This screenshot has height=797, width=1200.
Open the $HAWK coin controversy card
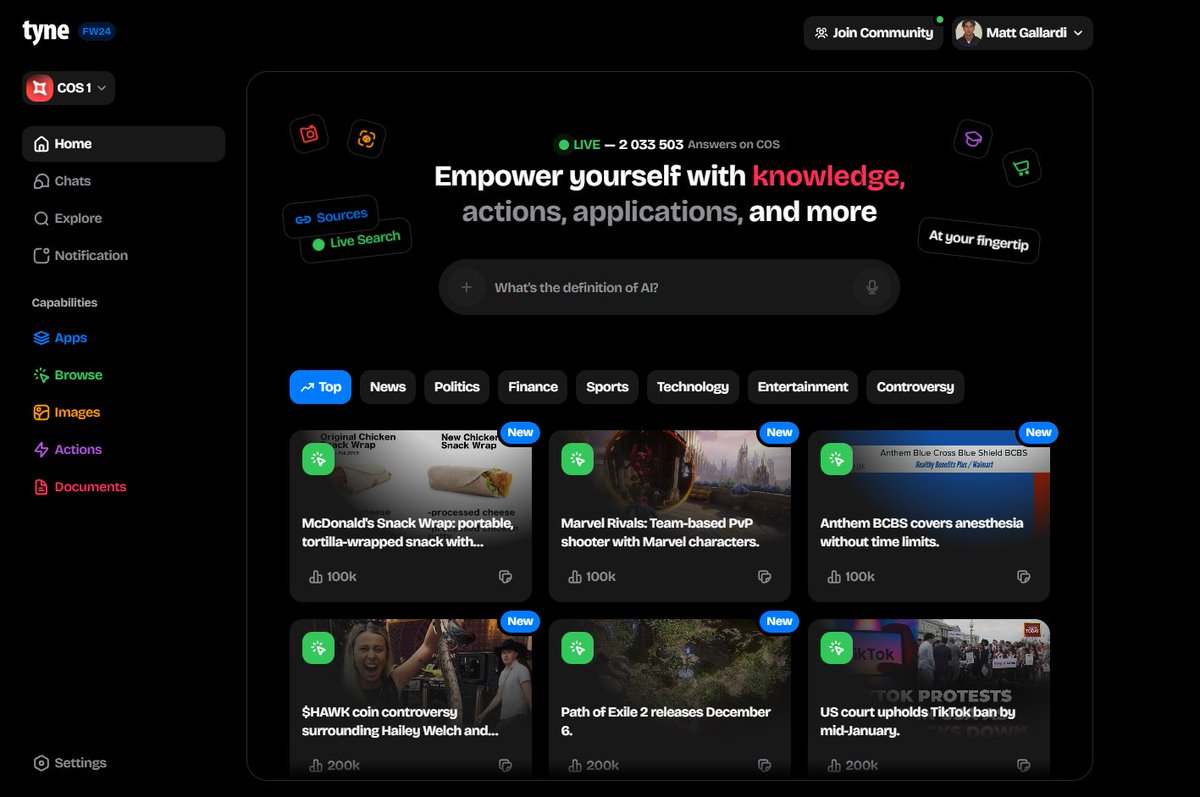click(x=411, y=700)
